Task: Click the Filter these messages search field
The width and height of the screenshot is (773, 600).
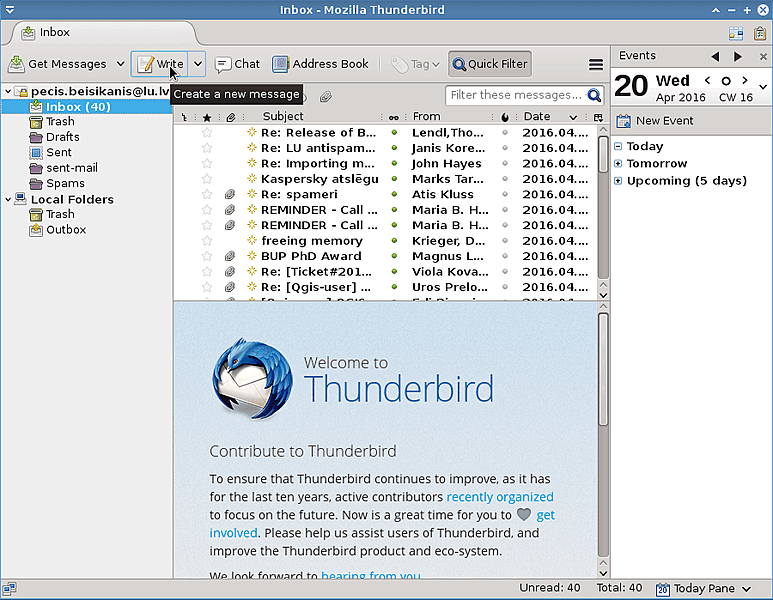Action: [x=516, y=95]
